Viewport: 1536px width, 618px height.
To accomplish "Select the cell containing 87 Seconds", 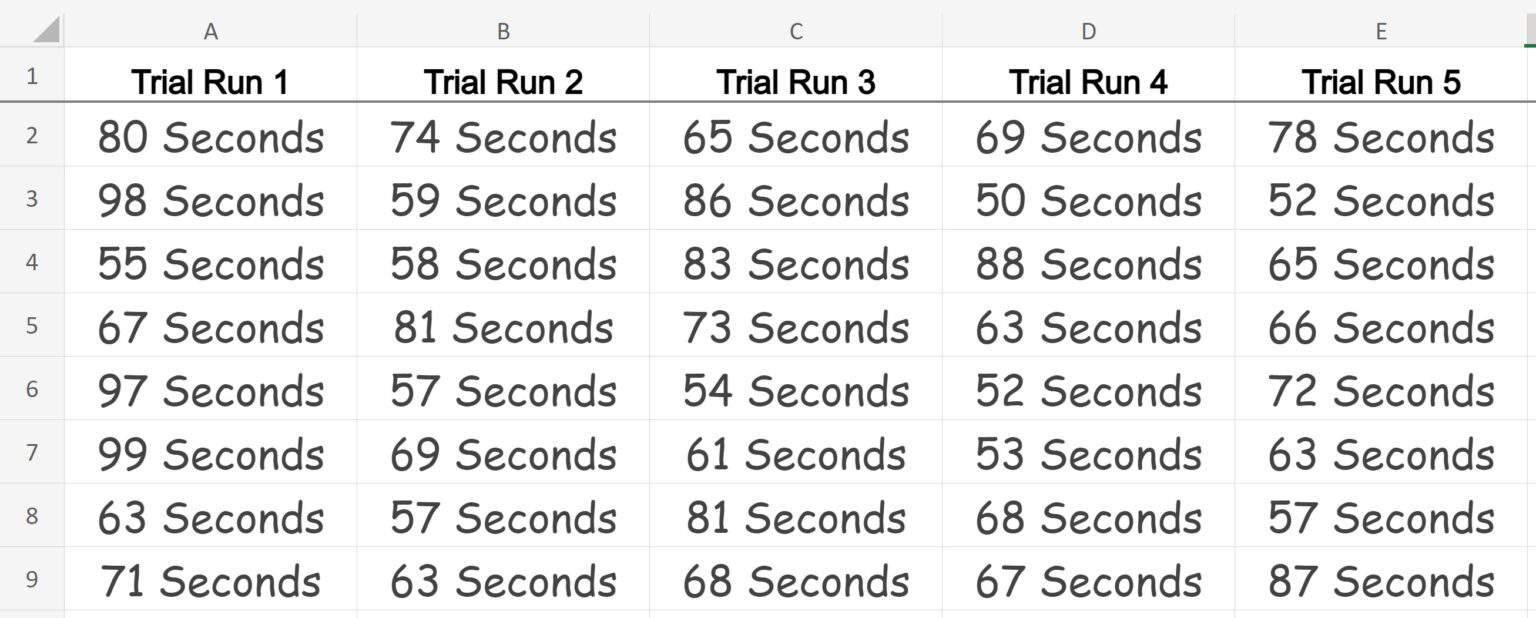I will coord(1380,580).
